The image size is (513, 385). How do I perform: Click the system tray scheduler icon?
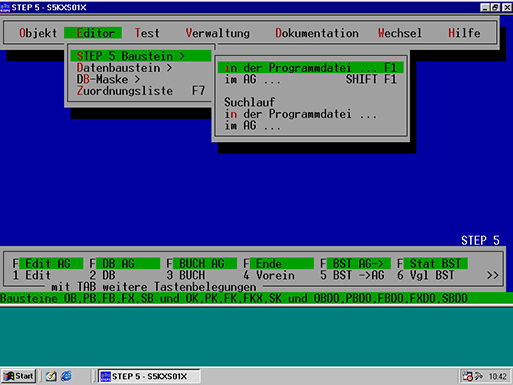click(467, 377)
